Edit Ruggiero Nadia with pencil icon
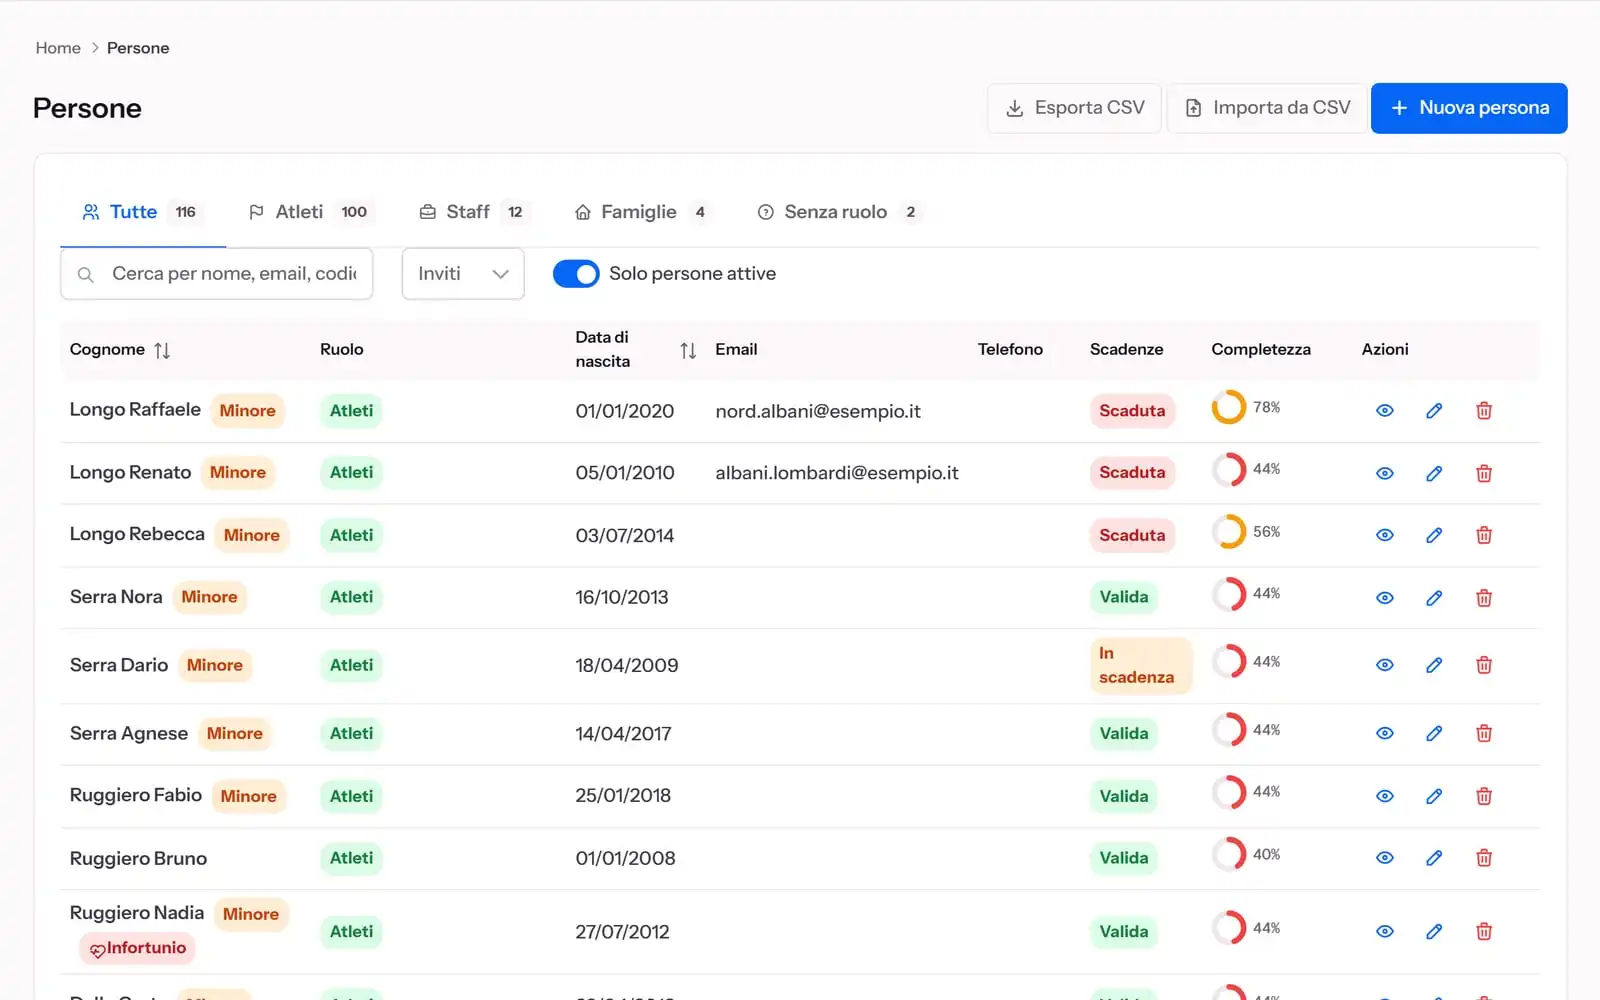The width and height of the screenshot is (1600, 1000). 1434,931
